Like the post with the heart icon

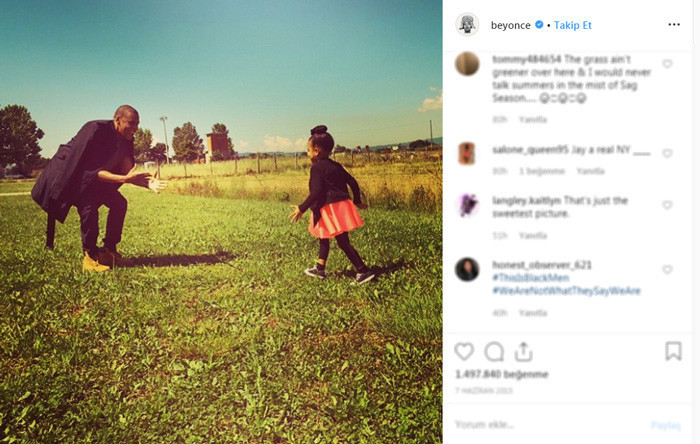click(x=464, y=352)
